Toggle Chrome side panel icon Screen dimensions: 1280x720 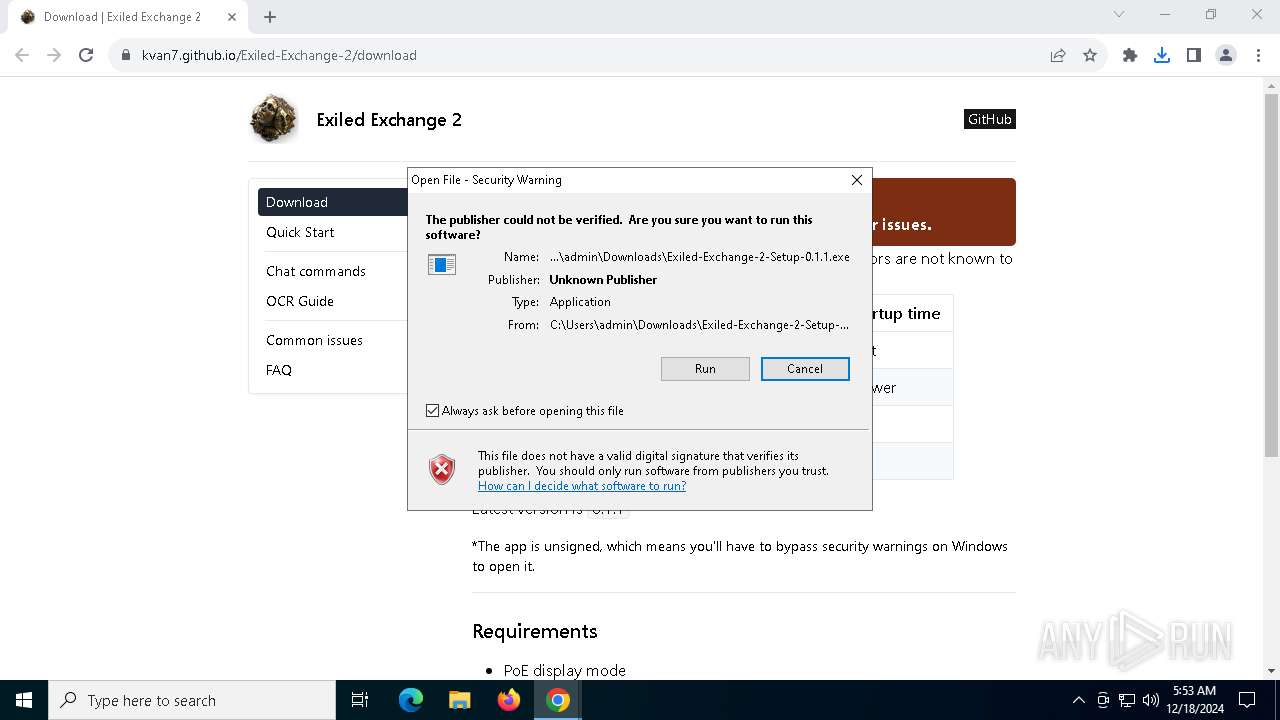tap(1194, 55)
